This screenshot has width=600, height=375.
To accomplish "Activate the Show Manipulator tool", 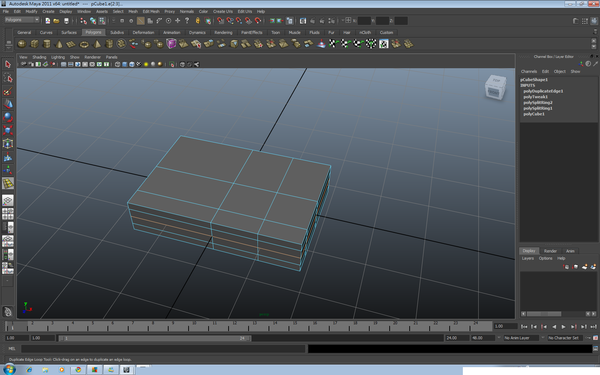I will point(8,170).
